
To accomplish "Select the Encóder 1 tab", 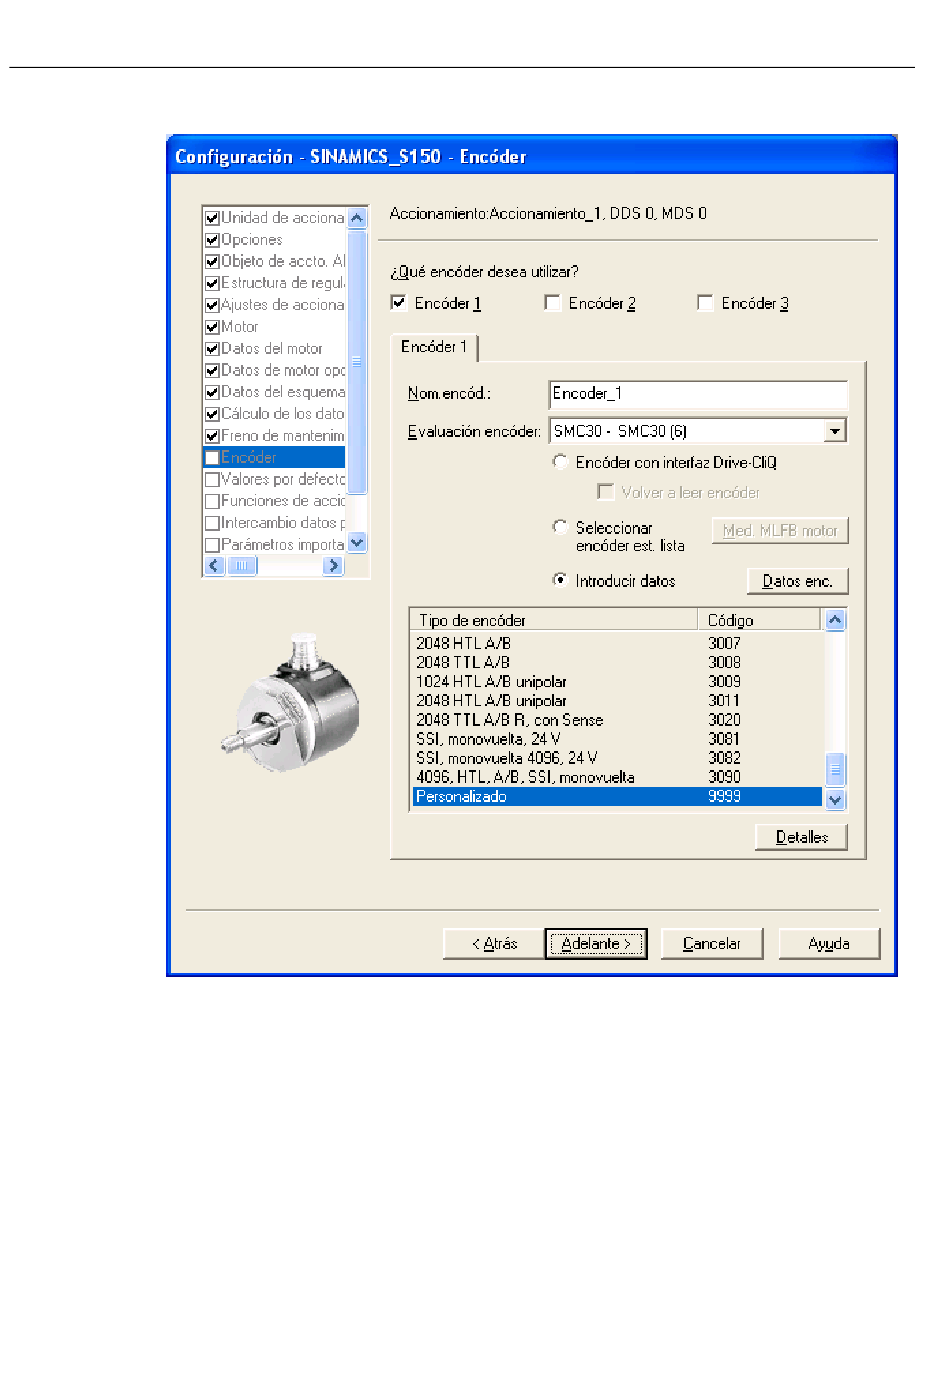I will [434, 347].
